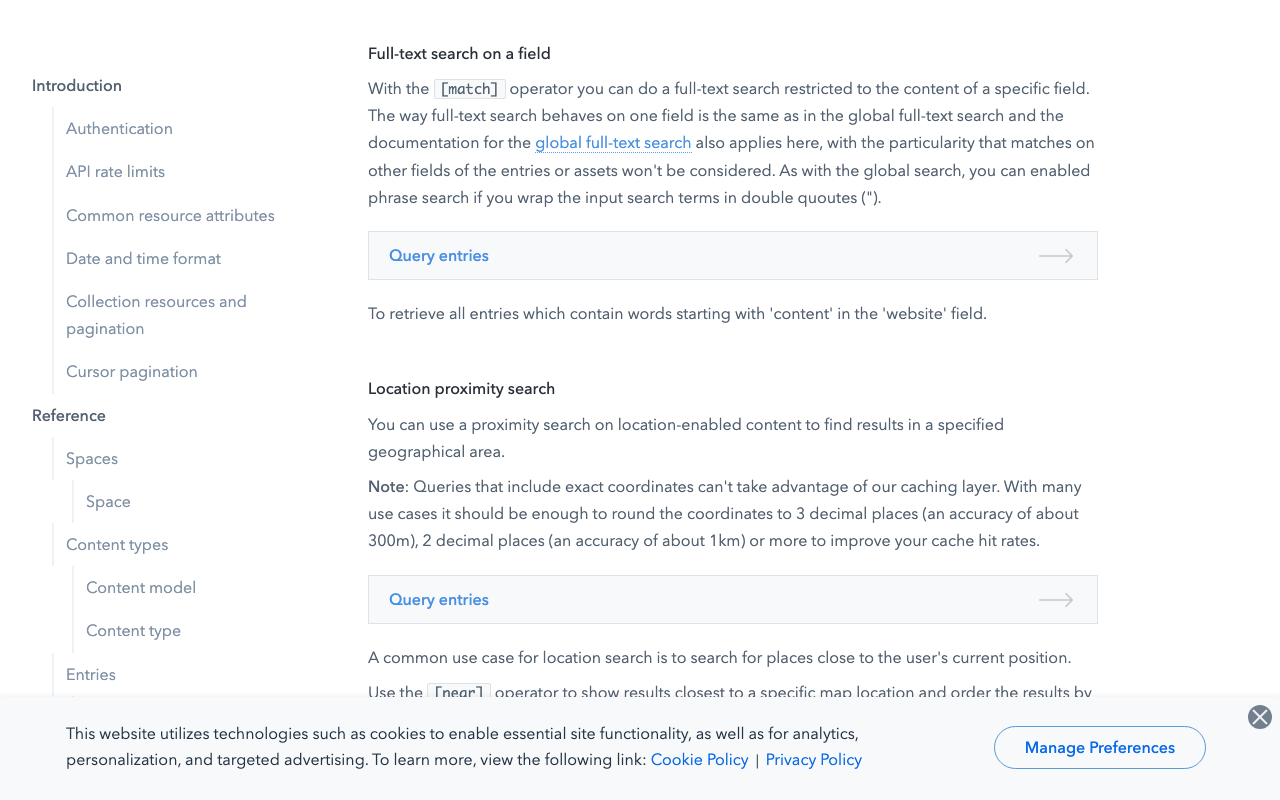Click the Manage Preferences button
Viewport: 1280px width, 800px height.
1099,748
